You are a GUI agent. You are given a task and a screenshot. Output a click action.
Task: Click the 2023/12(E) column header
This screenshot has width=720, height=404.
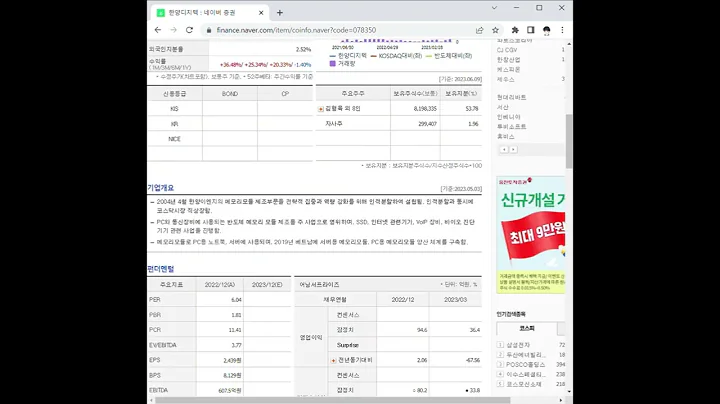click(x=267, y=285)
